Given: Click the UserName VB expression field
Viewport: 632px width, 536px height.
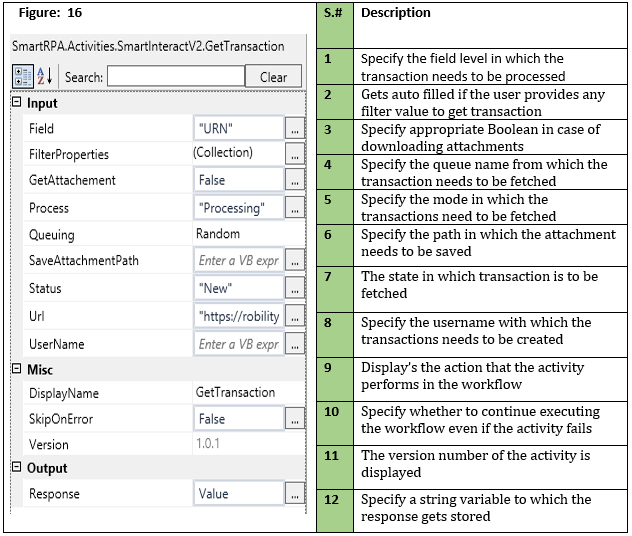Looking at the screenshot, I should tap(239, 344).
